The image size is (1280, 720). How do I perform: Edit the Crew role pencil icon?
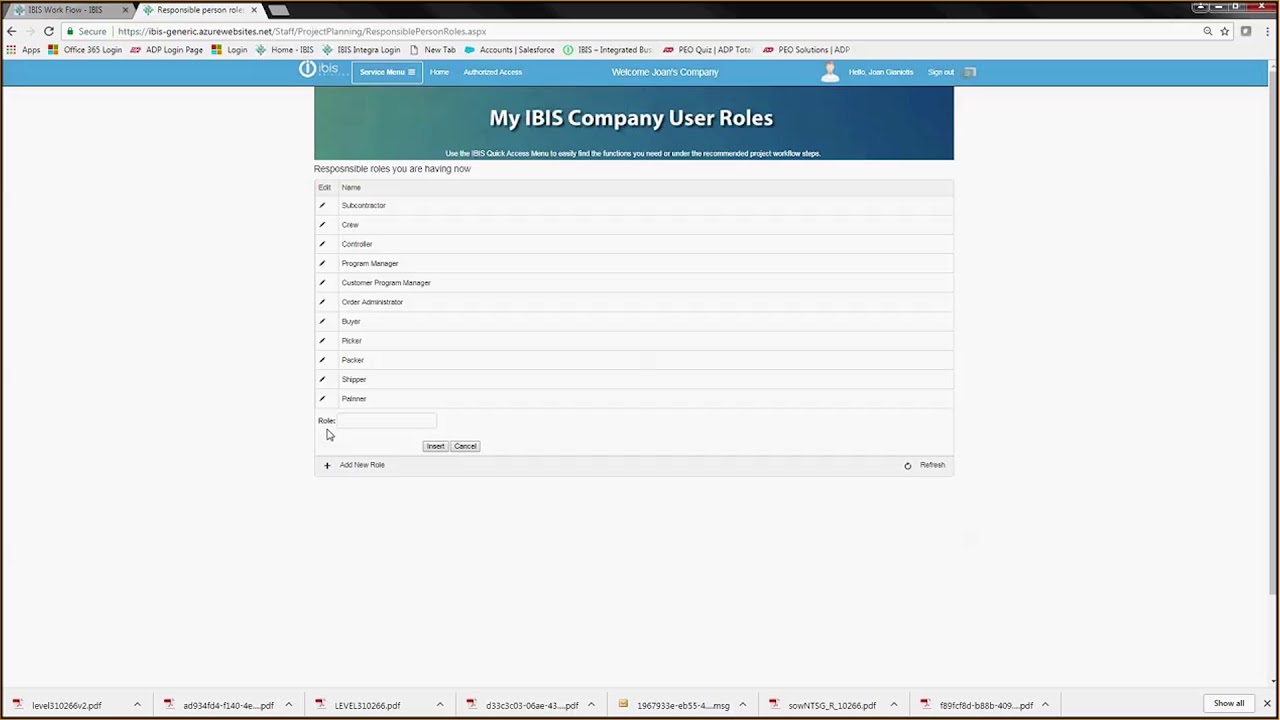(x=322, y=225)
